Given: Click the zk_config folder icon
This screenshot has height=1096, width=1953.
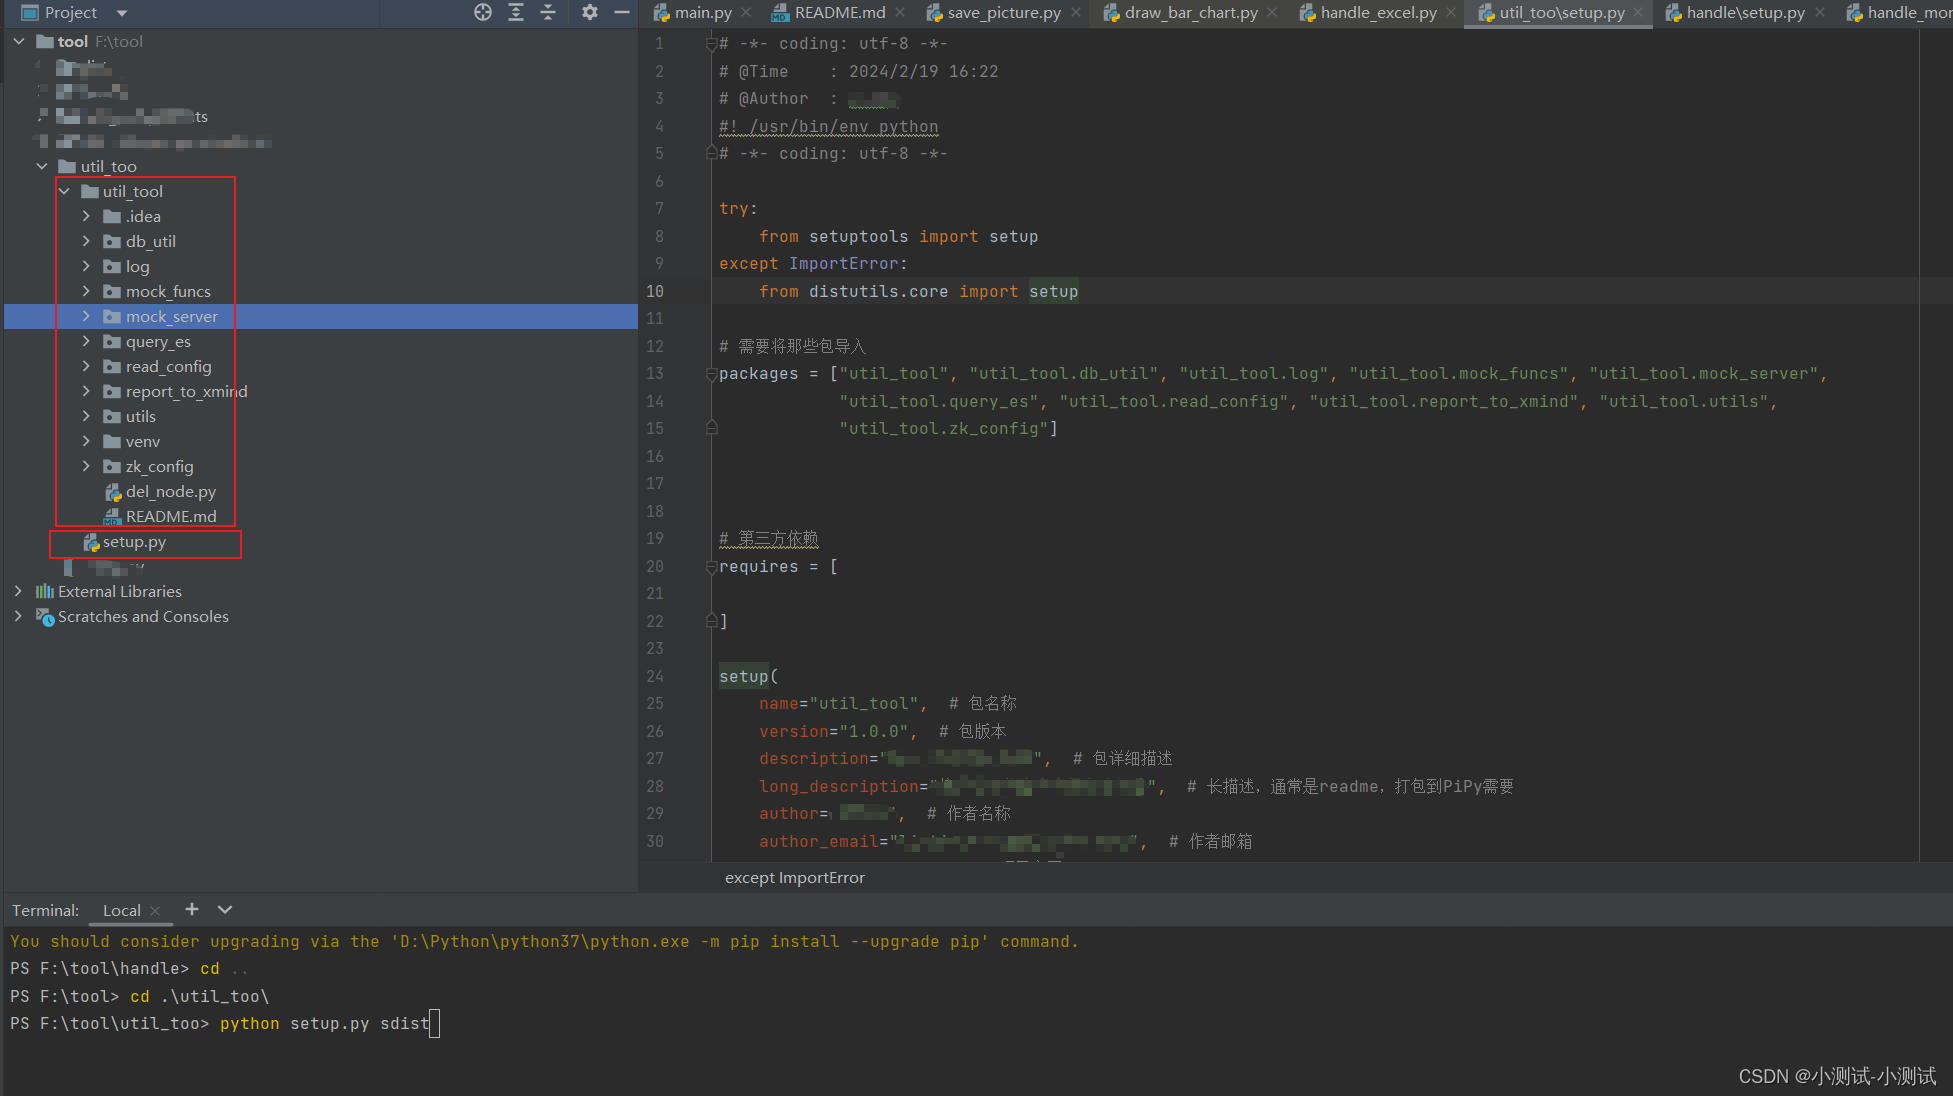Looking at the screenshot, I should (112, 466).
